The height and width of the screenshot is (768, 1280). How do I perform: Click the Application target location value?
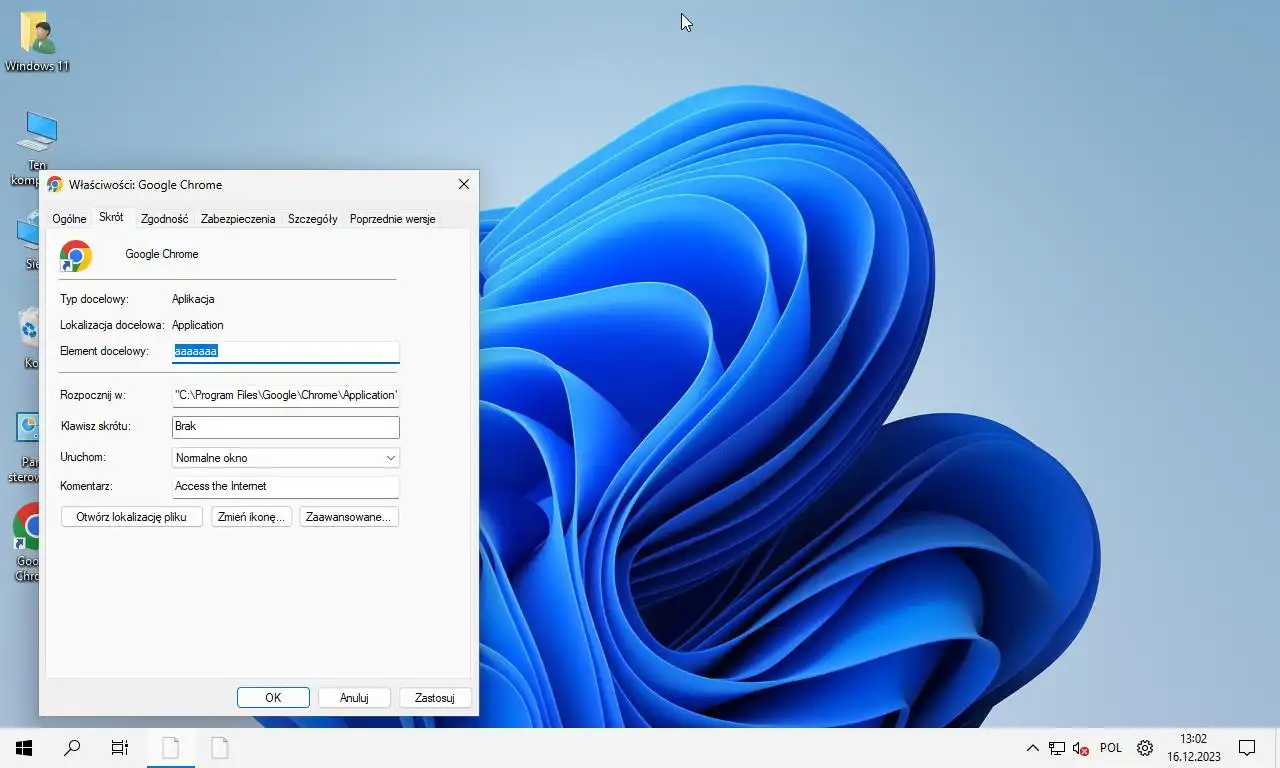pos(198,325)
